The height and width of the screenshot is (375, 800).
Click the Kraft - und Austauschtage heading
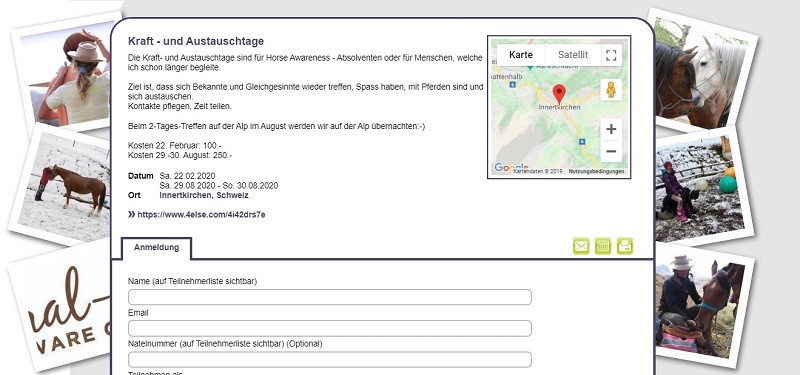pyautogui.click(x=196, y=41)
